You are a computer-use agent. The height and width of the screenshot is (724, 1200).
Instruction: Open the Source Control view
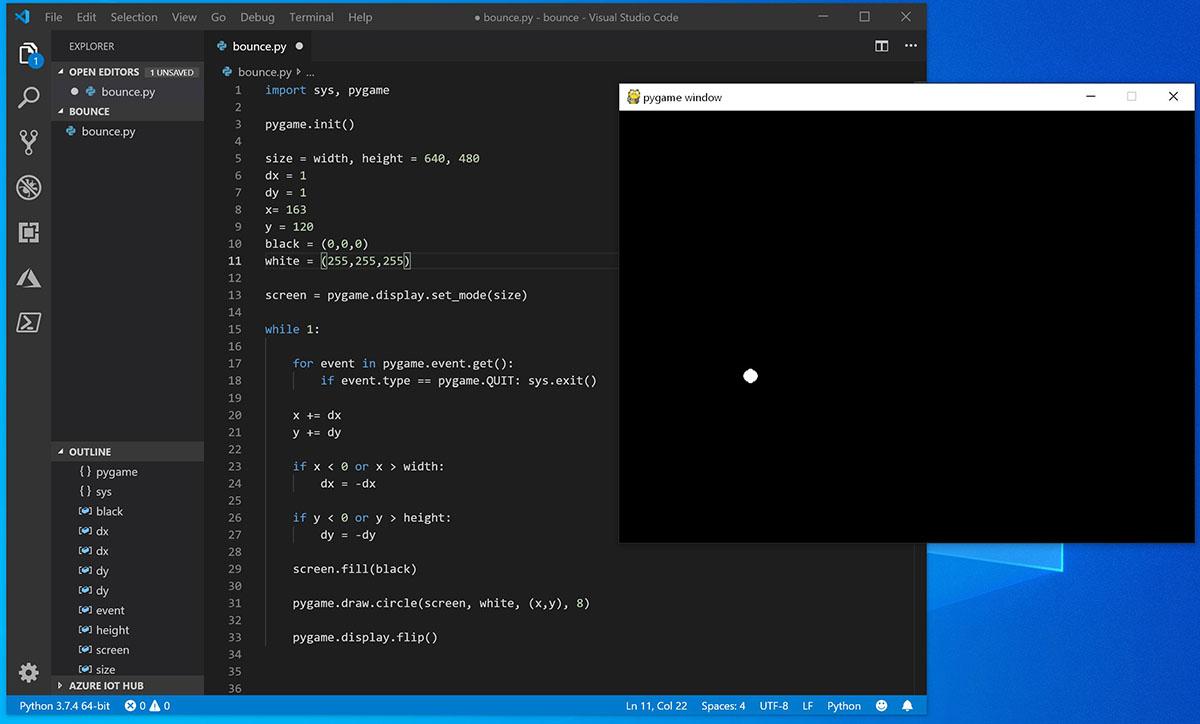[x=28, y=142]
